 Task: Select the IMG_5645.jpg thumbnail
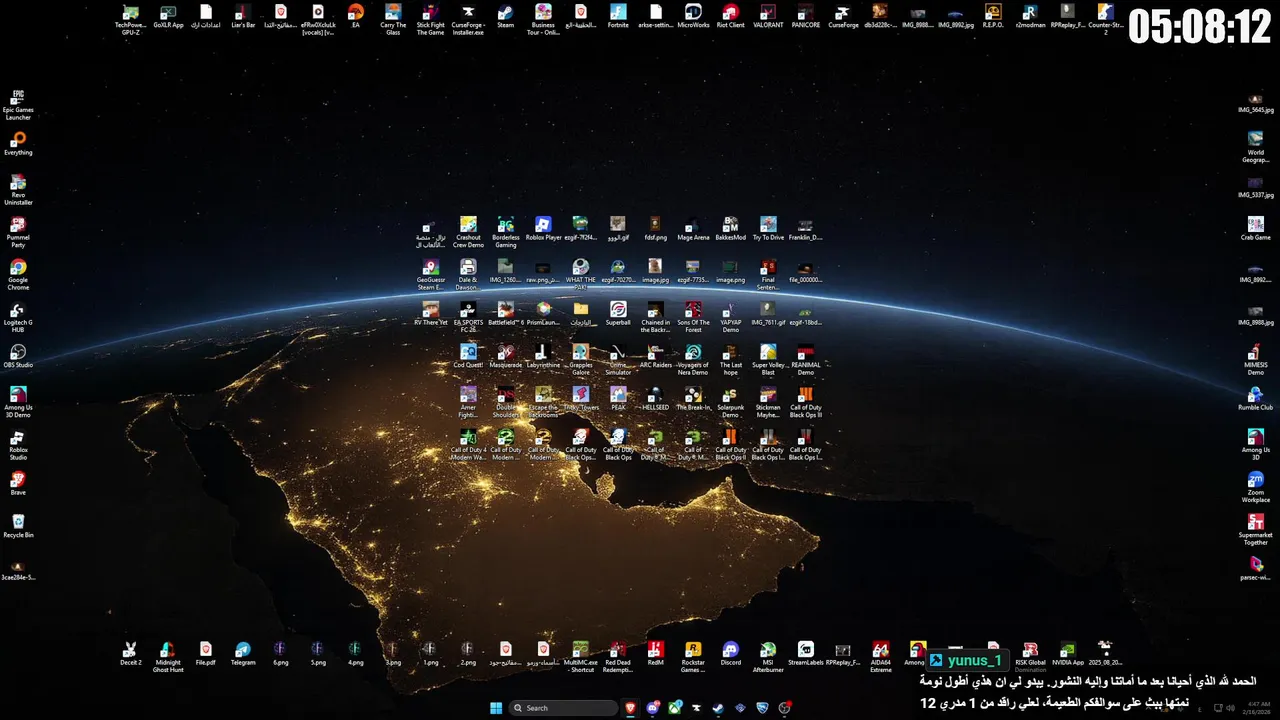1255,102
